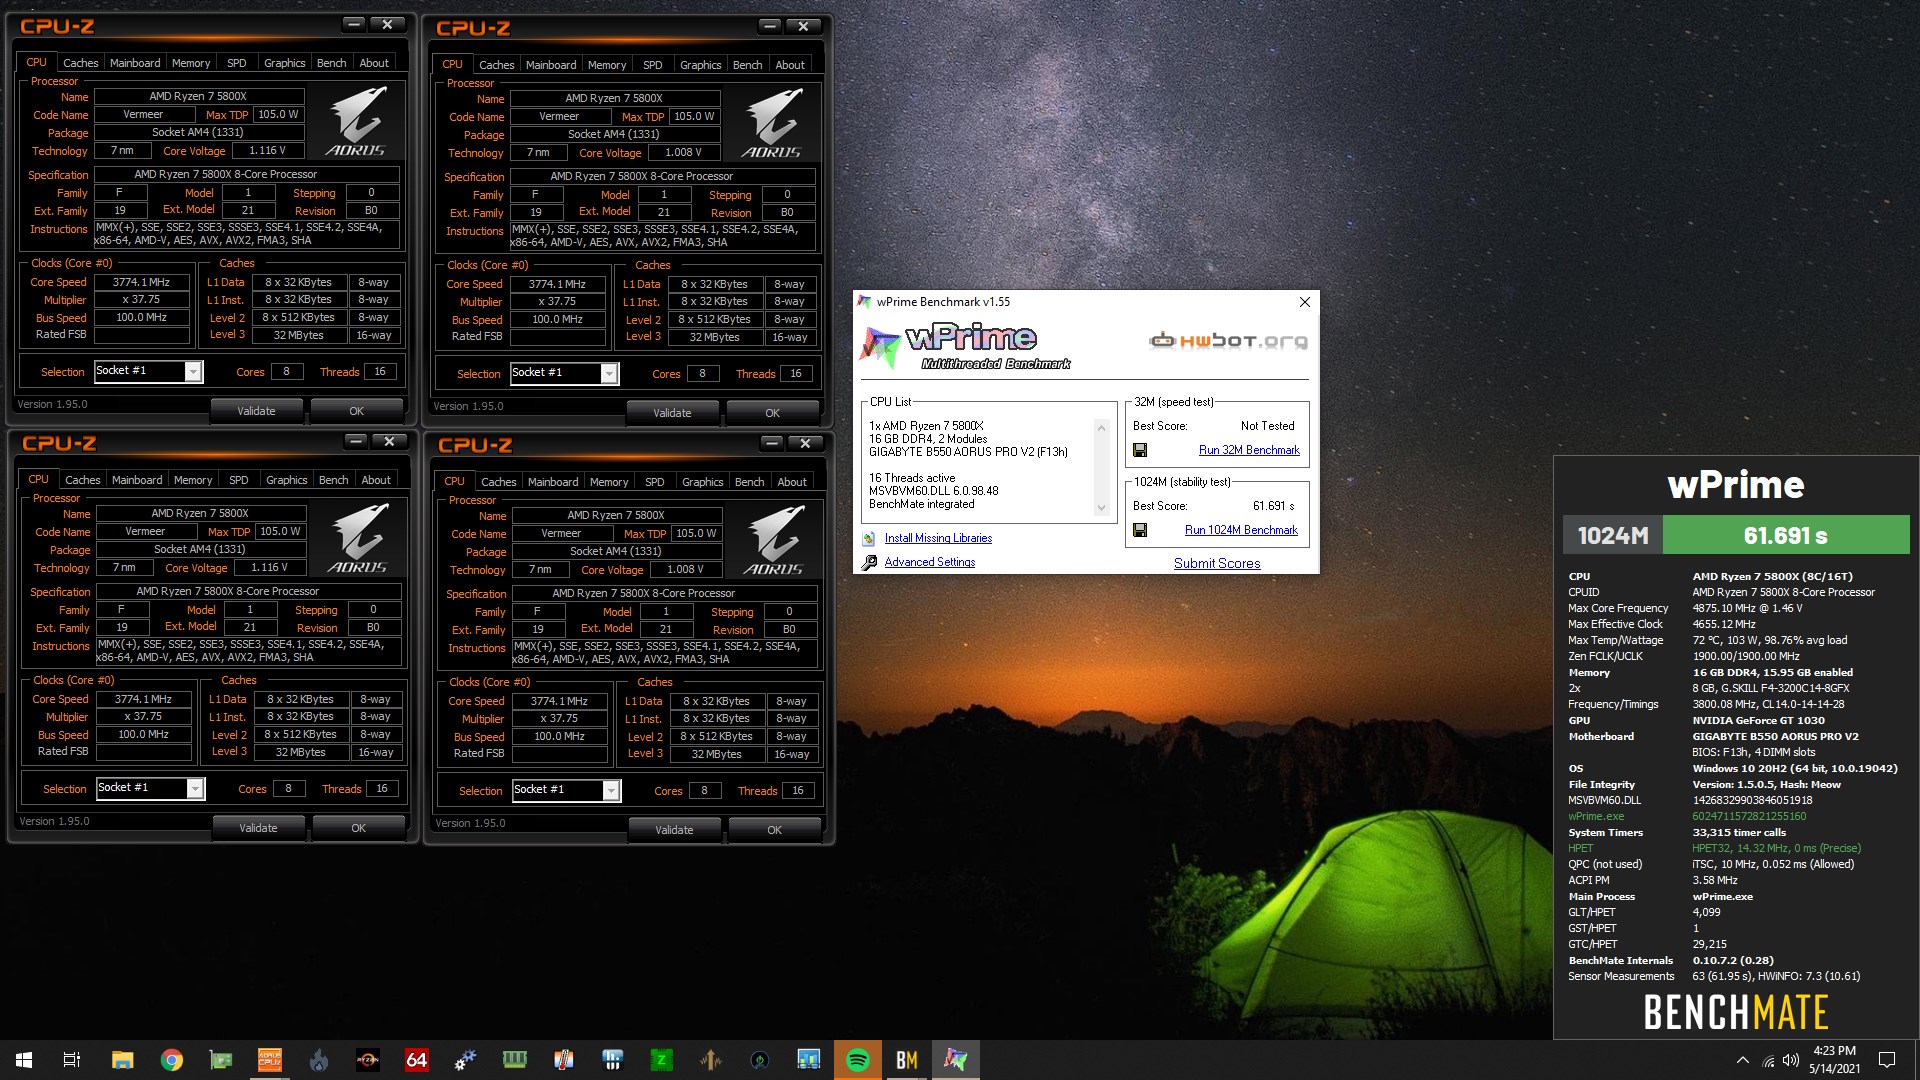This screenshot has width=1920, height=1080.
Task: Click Run 32M Benchmark link
Action: 1249,450
